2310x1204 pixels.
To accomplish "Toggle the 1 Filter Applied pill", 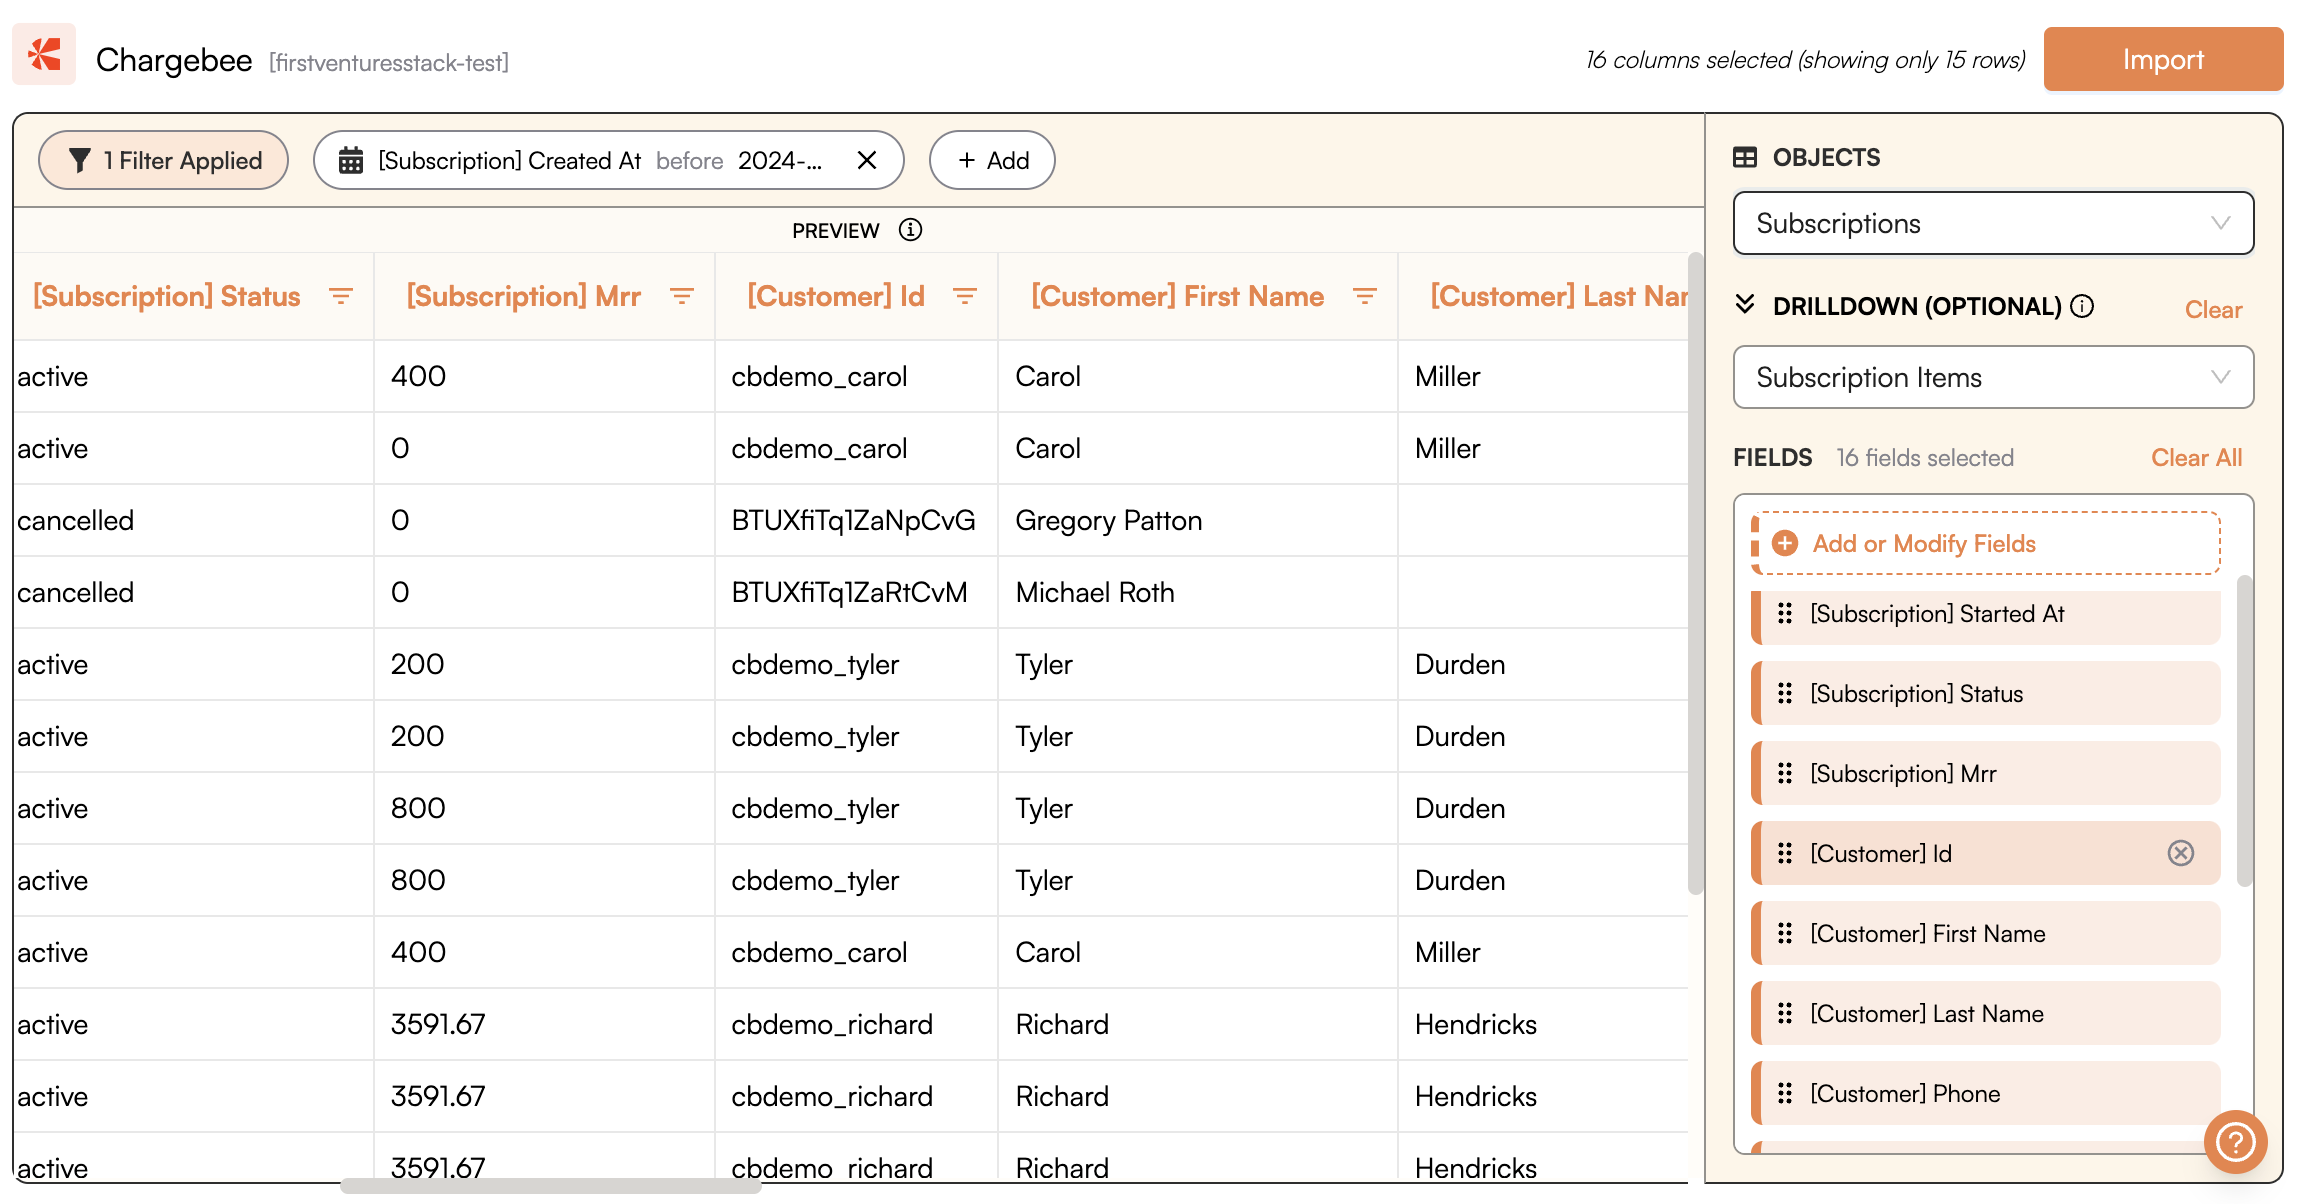I will tap(164, 160).
